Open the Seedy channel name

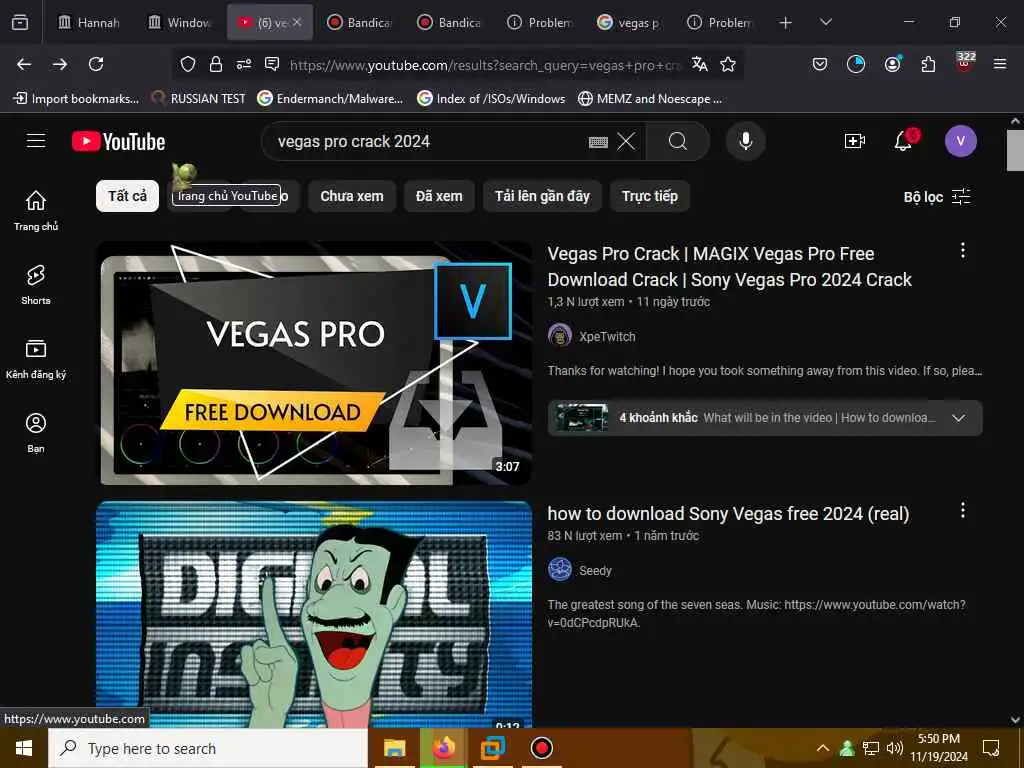(595, 570)
